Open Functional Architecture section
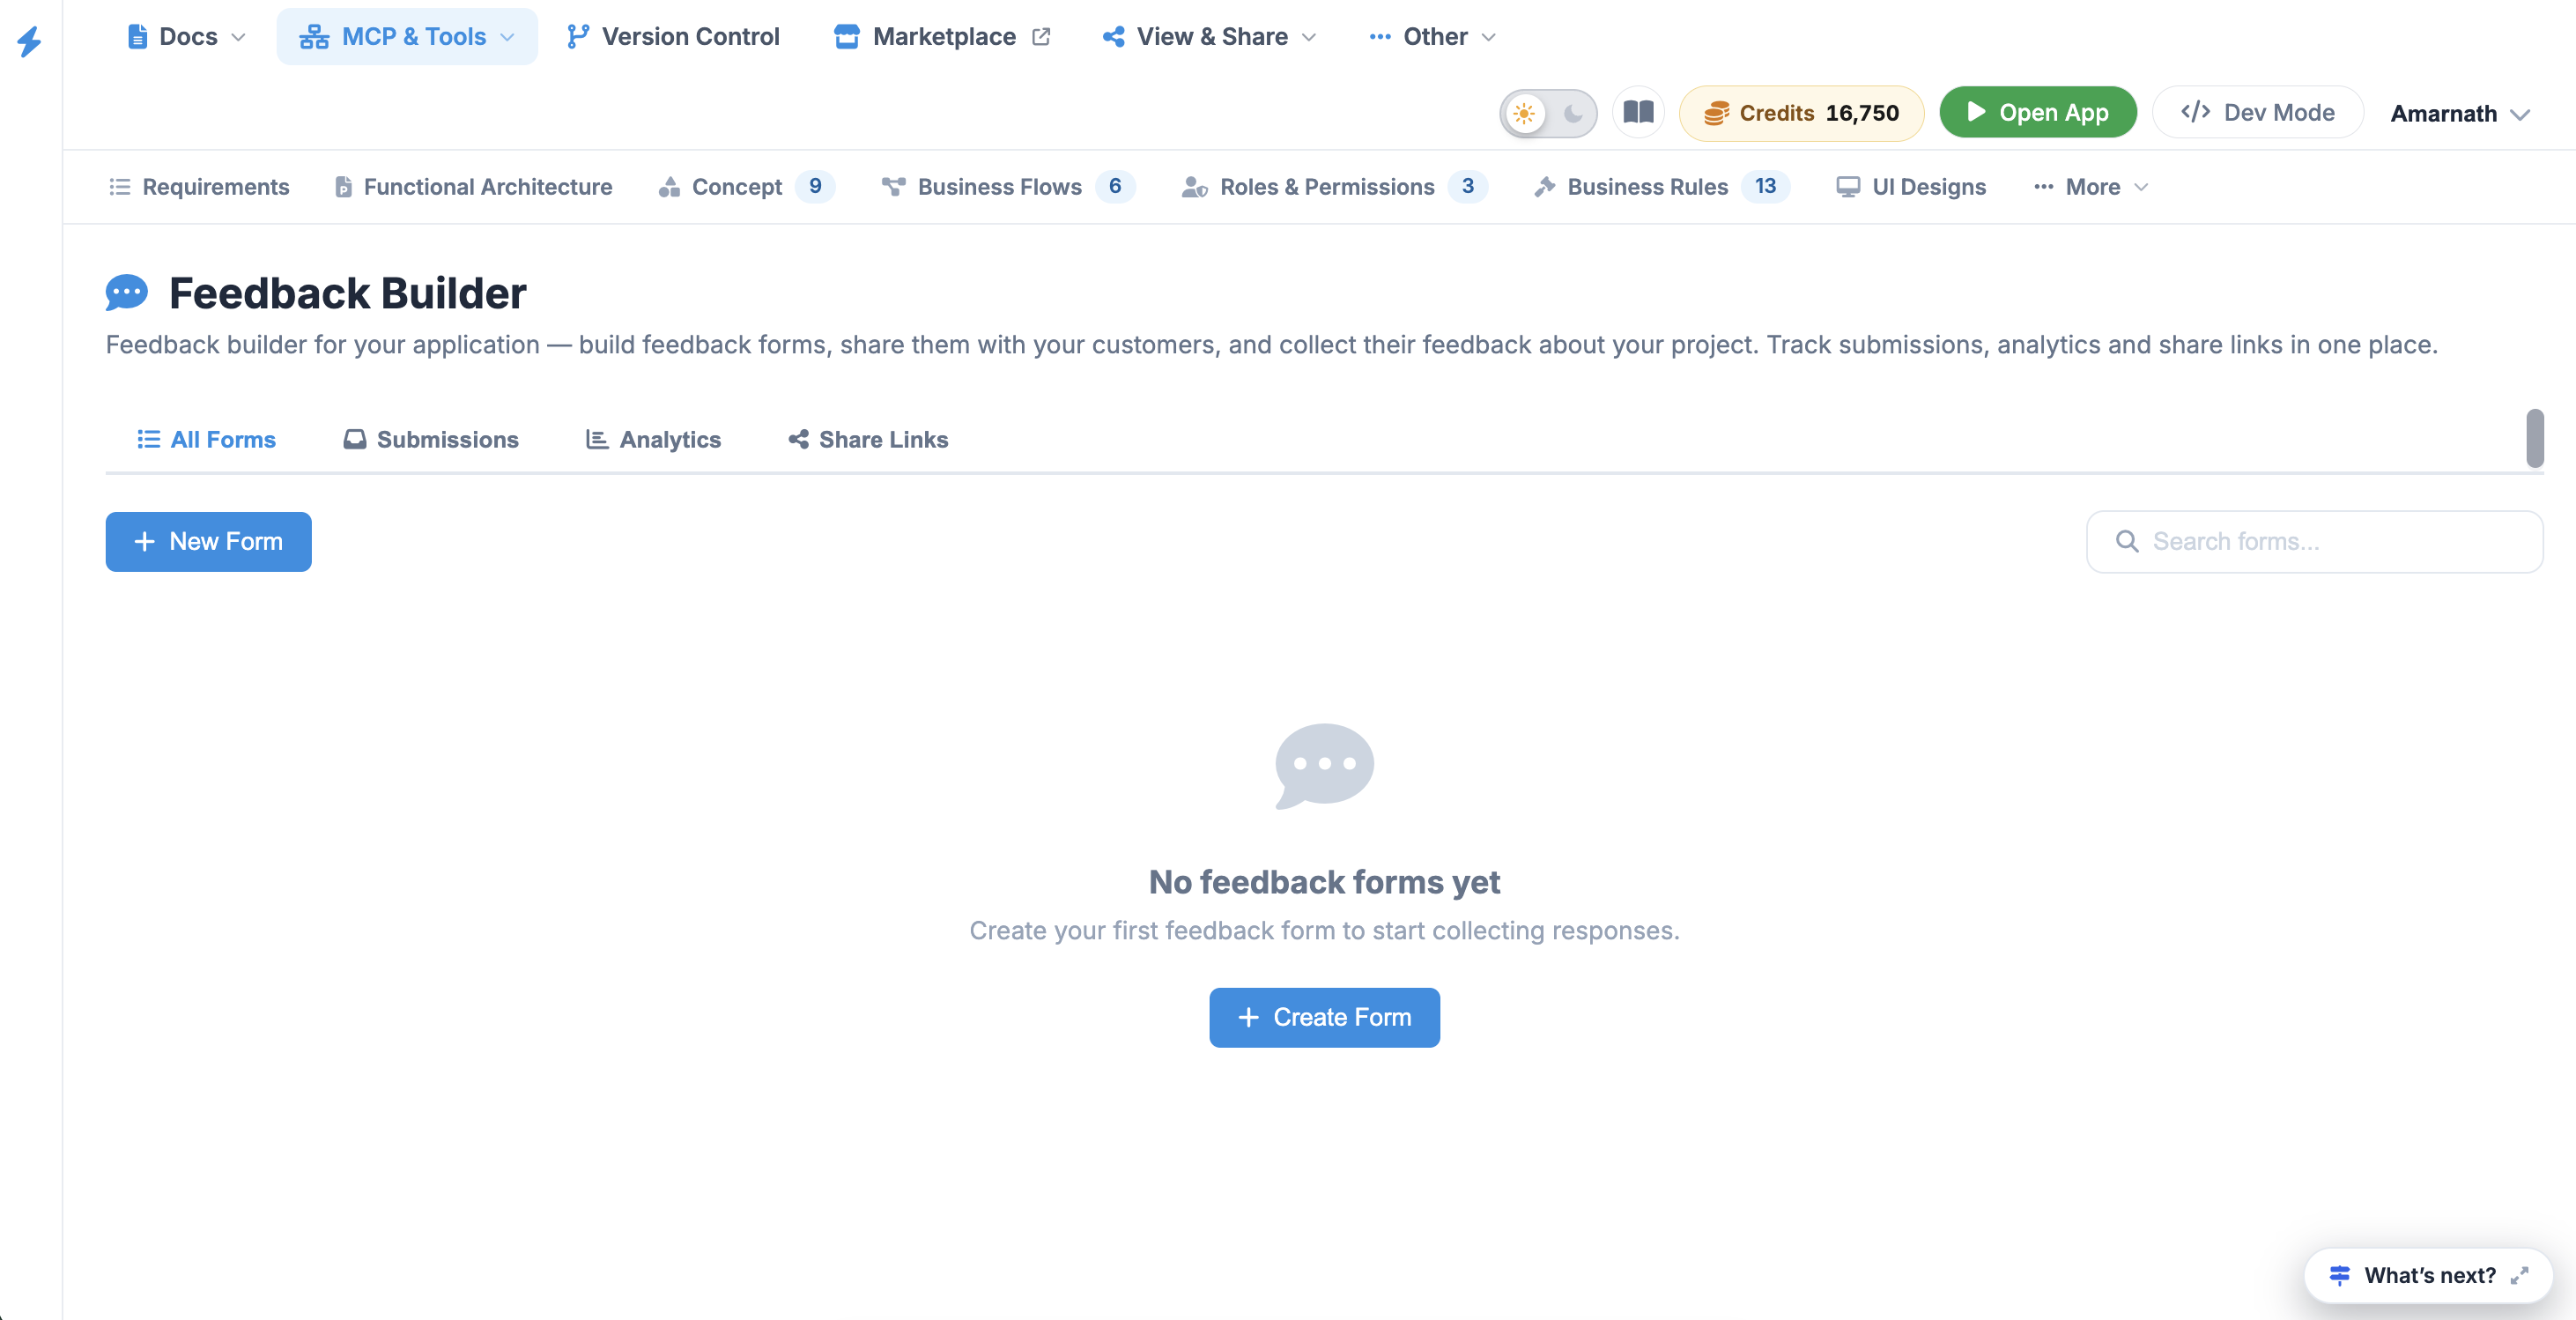Screen dimensions: 2576x1320 point(473,187)
